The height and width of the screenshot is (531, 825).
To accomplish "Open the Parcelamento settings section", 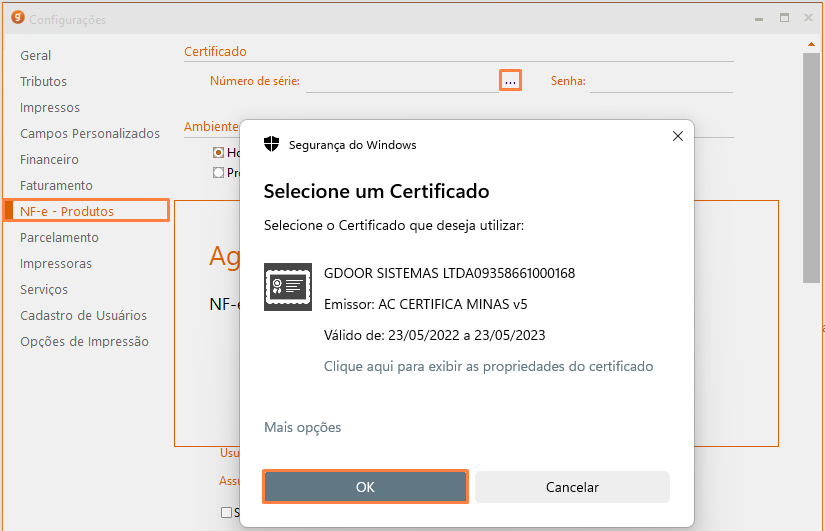I will (x=59, y=237).
